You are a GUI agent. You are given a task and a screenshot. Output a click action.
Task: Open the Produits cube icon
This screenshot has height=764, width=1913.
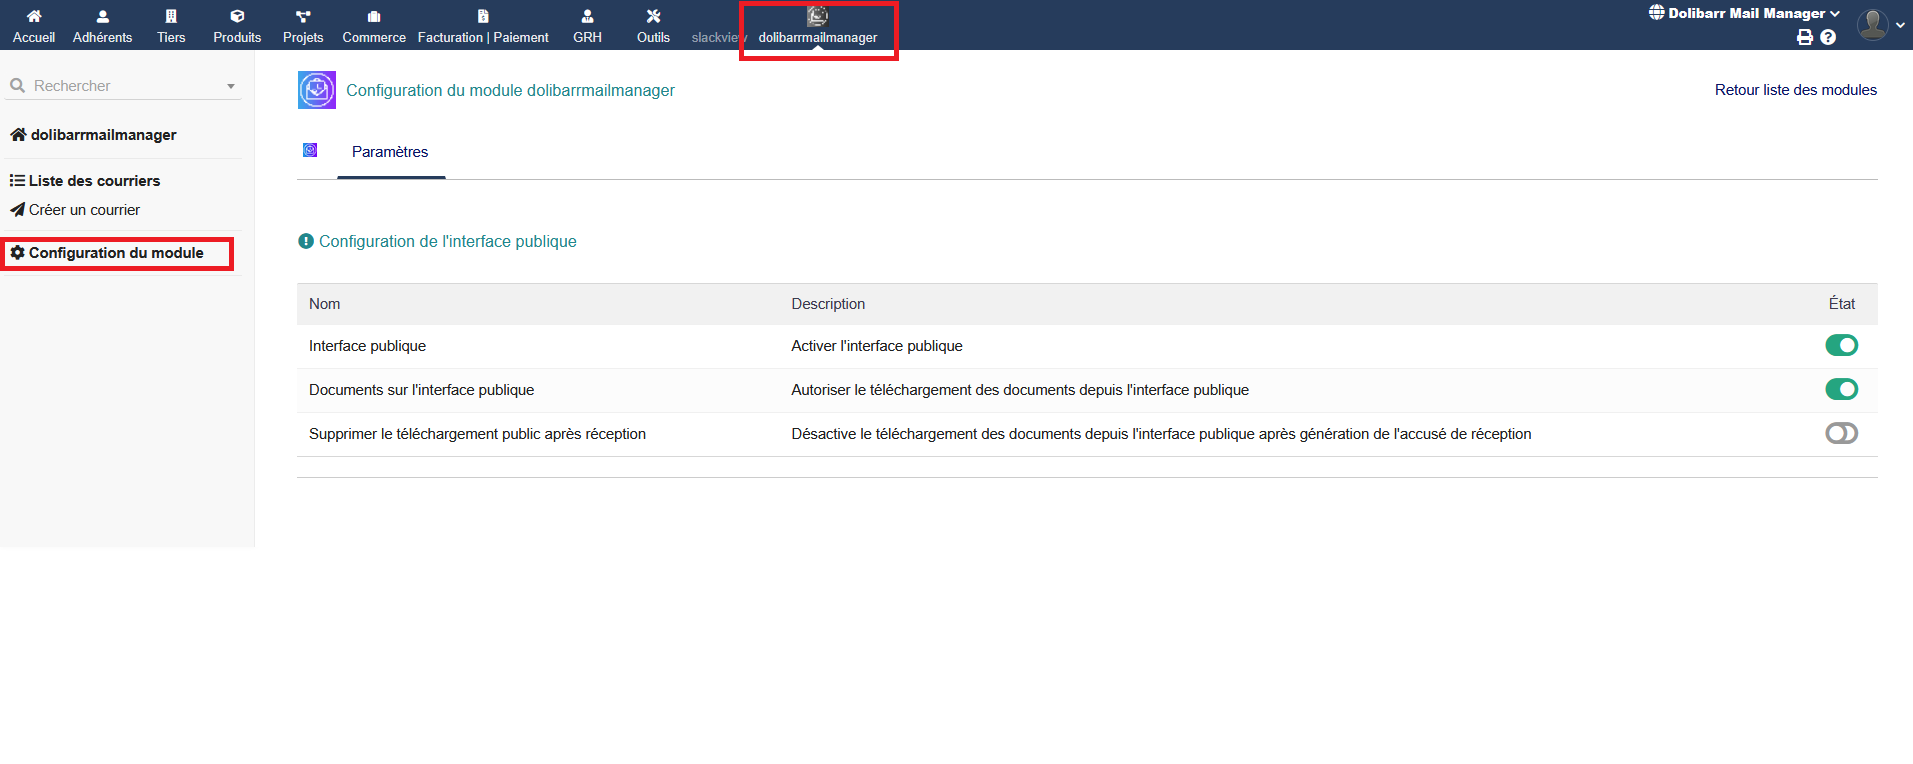pos(237,16)
